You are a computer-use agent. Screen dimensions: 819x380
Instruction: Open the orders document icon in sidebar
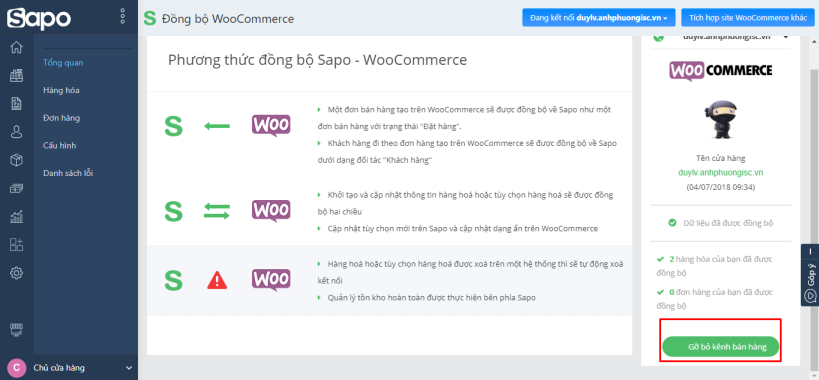[17, 104]
